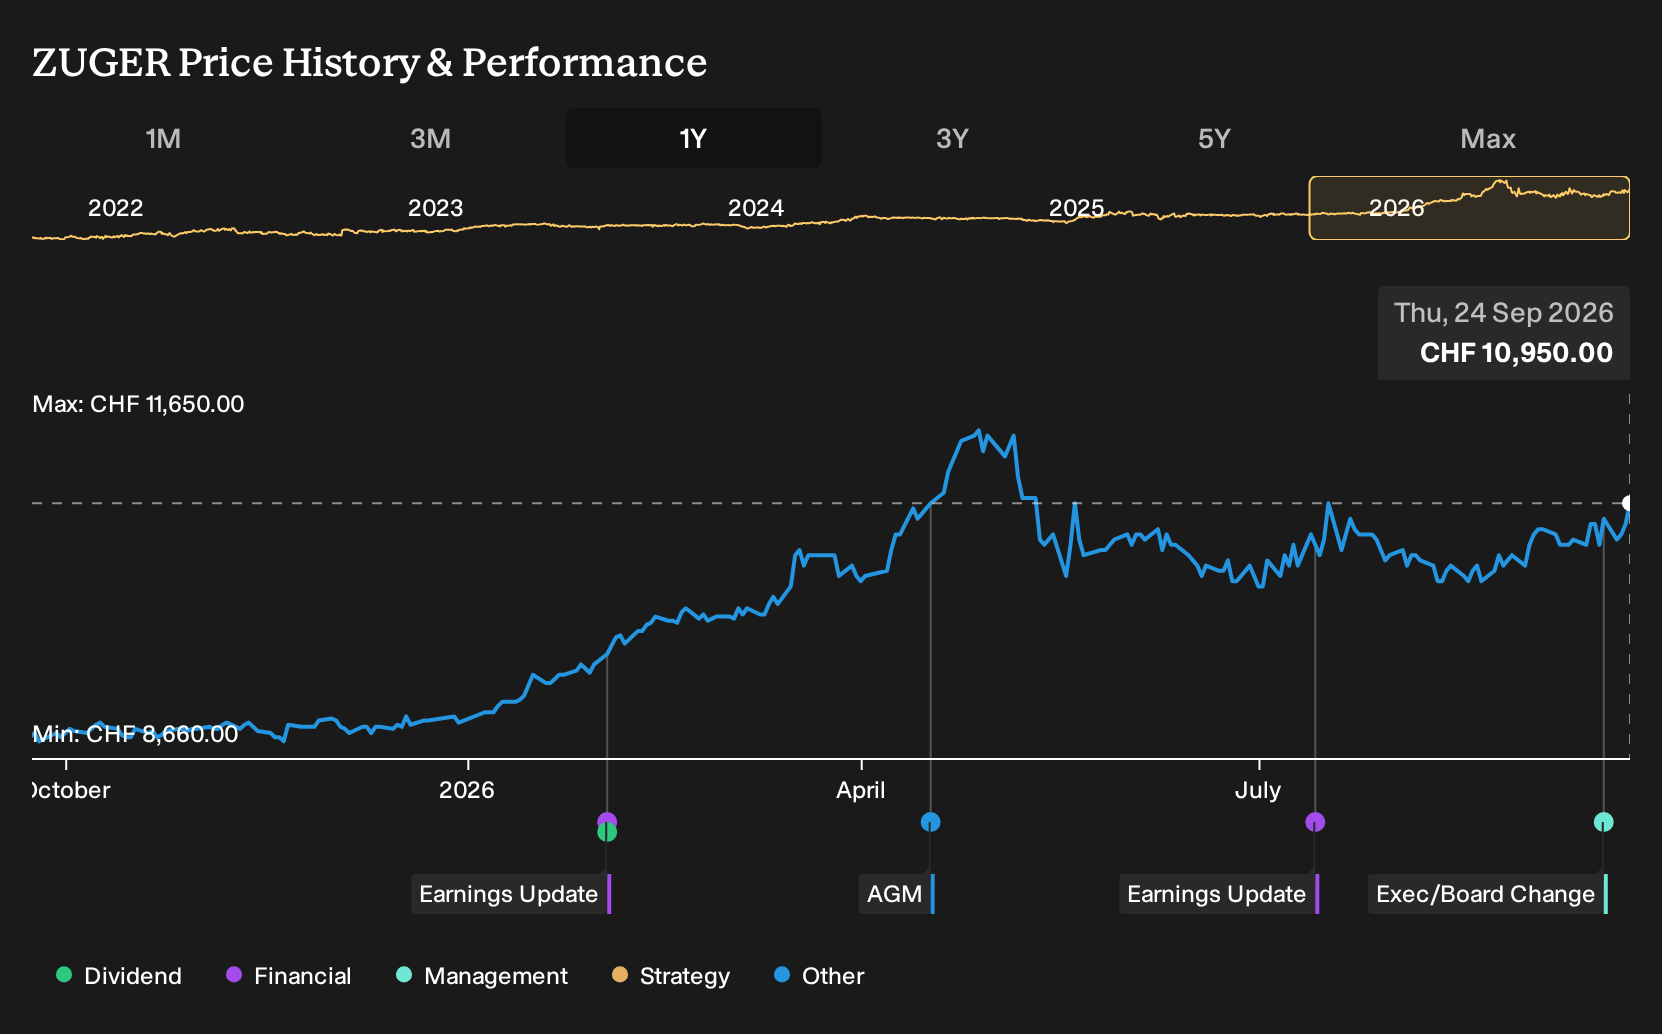Toggle the Other legend filter
Viewport: 1662px width, 1034px height.
pyautogui.click(x=819, y=976)
